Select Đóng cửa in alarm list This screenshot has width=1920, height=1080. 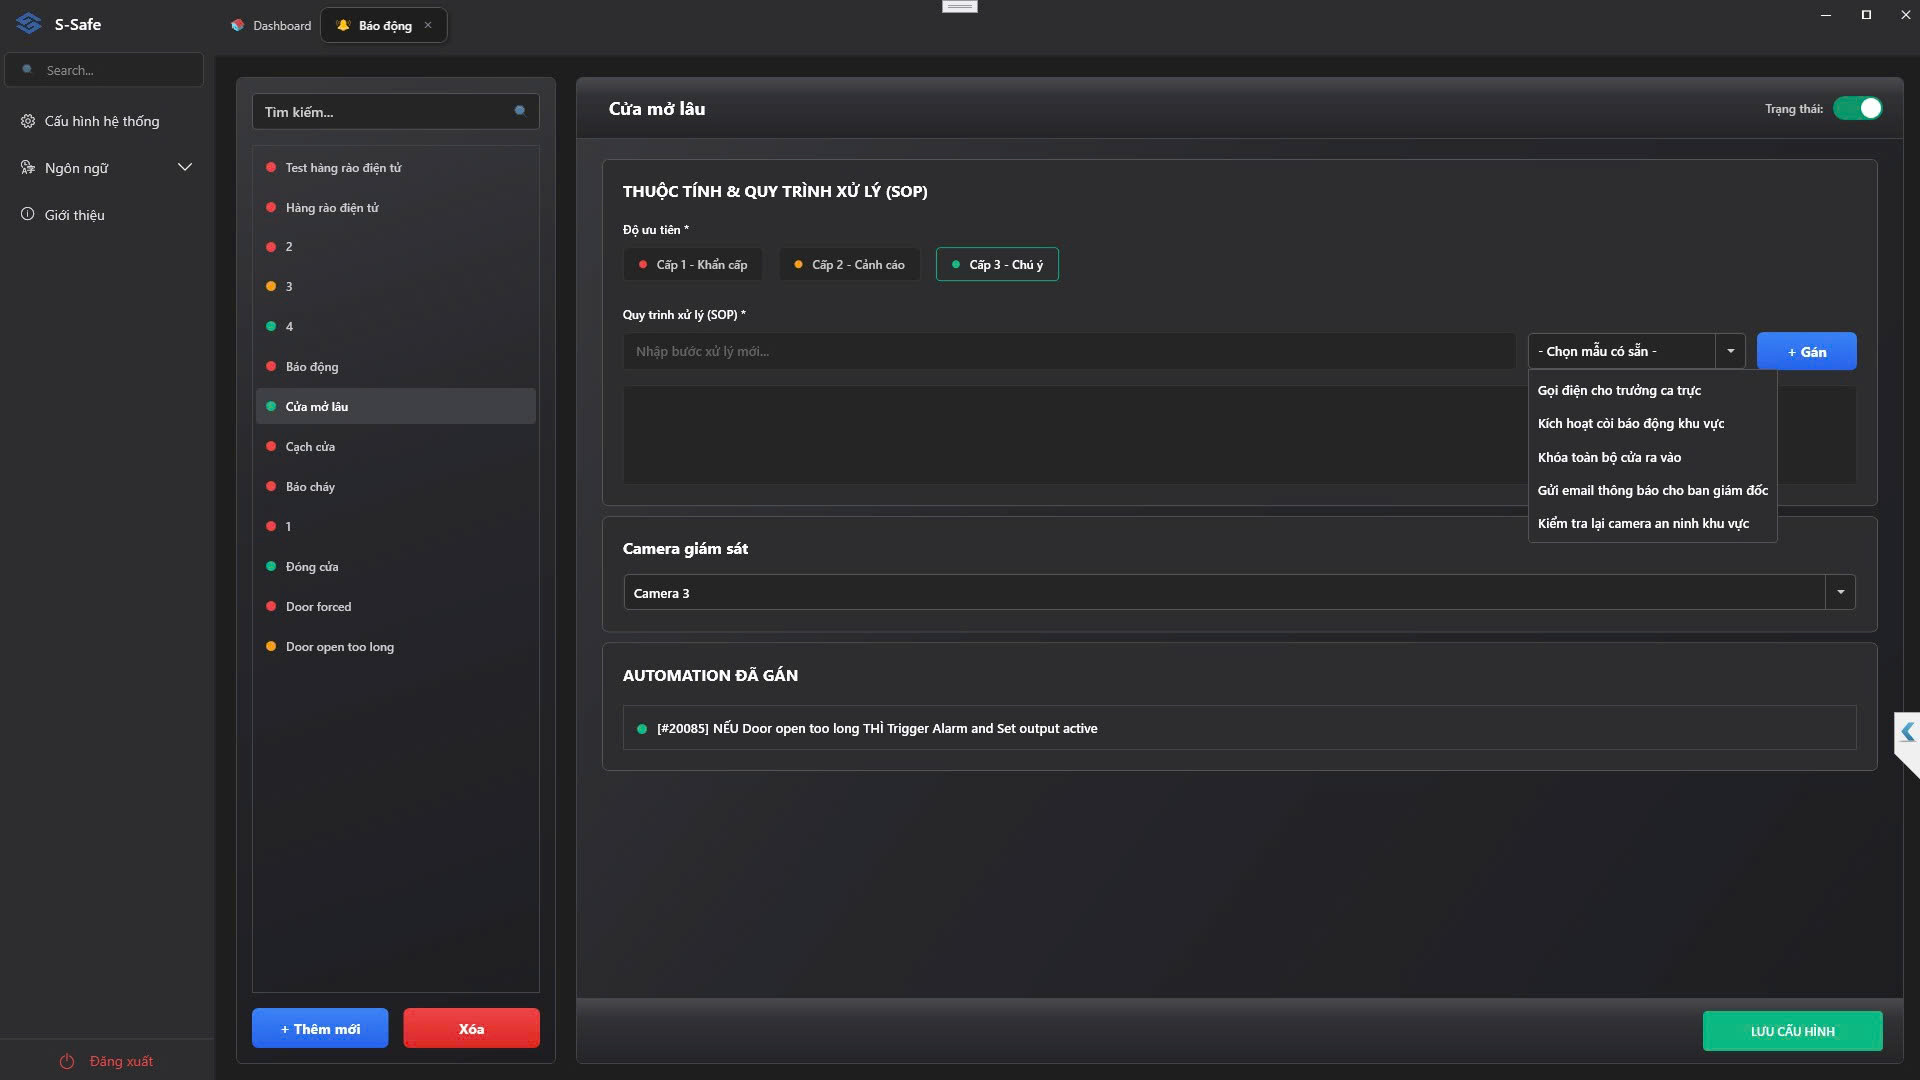point(396,566)
